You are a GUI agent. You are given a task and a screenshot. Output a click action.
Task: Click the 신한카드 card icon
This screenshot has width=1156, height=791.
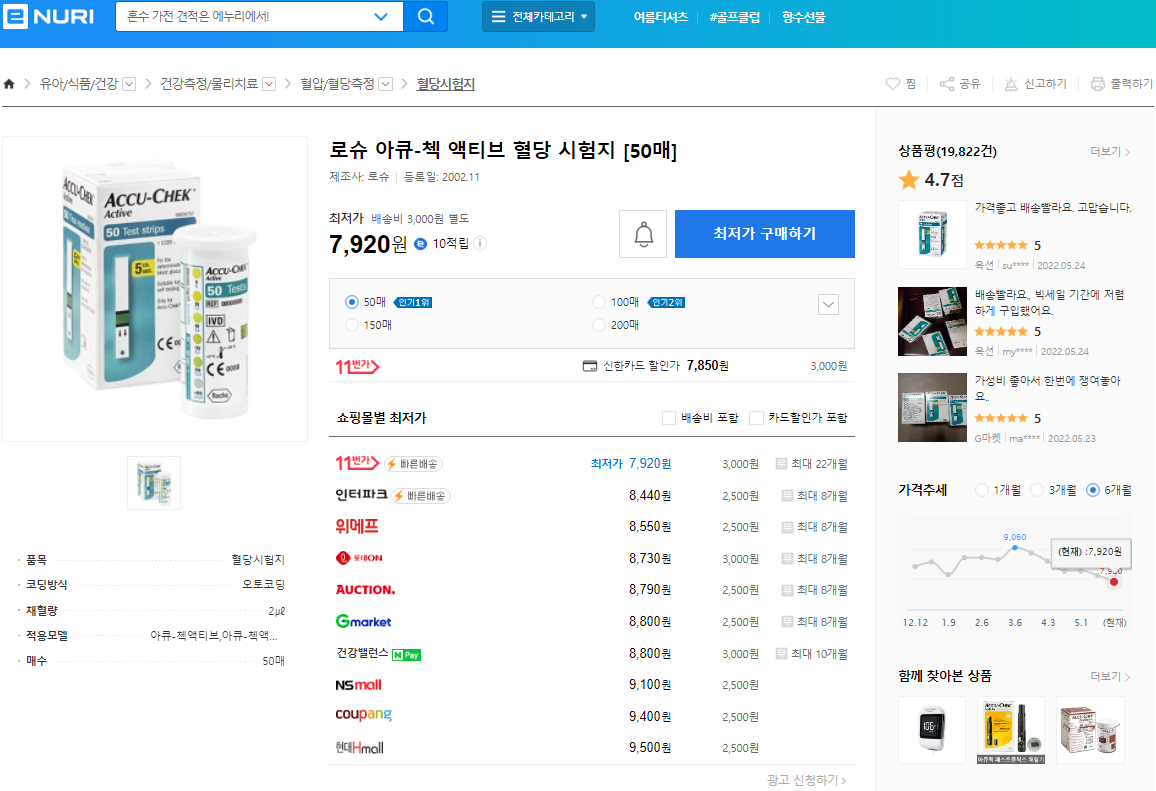click(590, 366)
